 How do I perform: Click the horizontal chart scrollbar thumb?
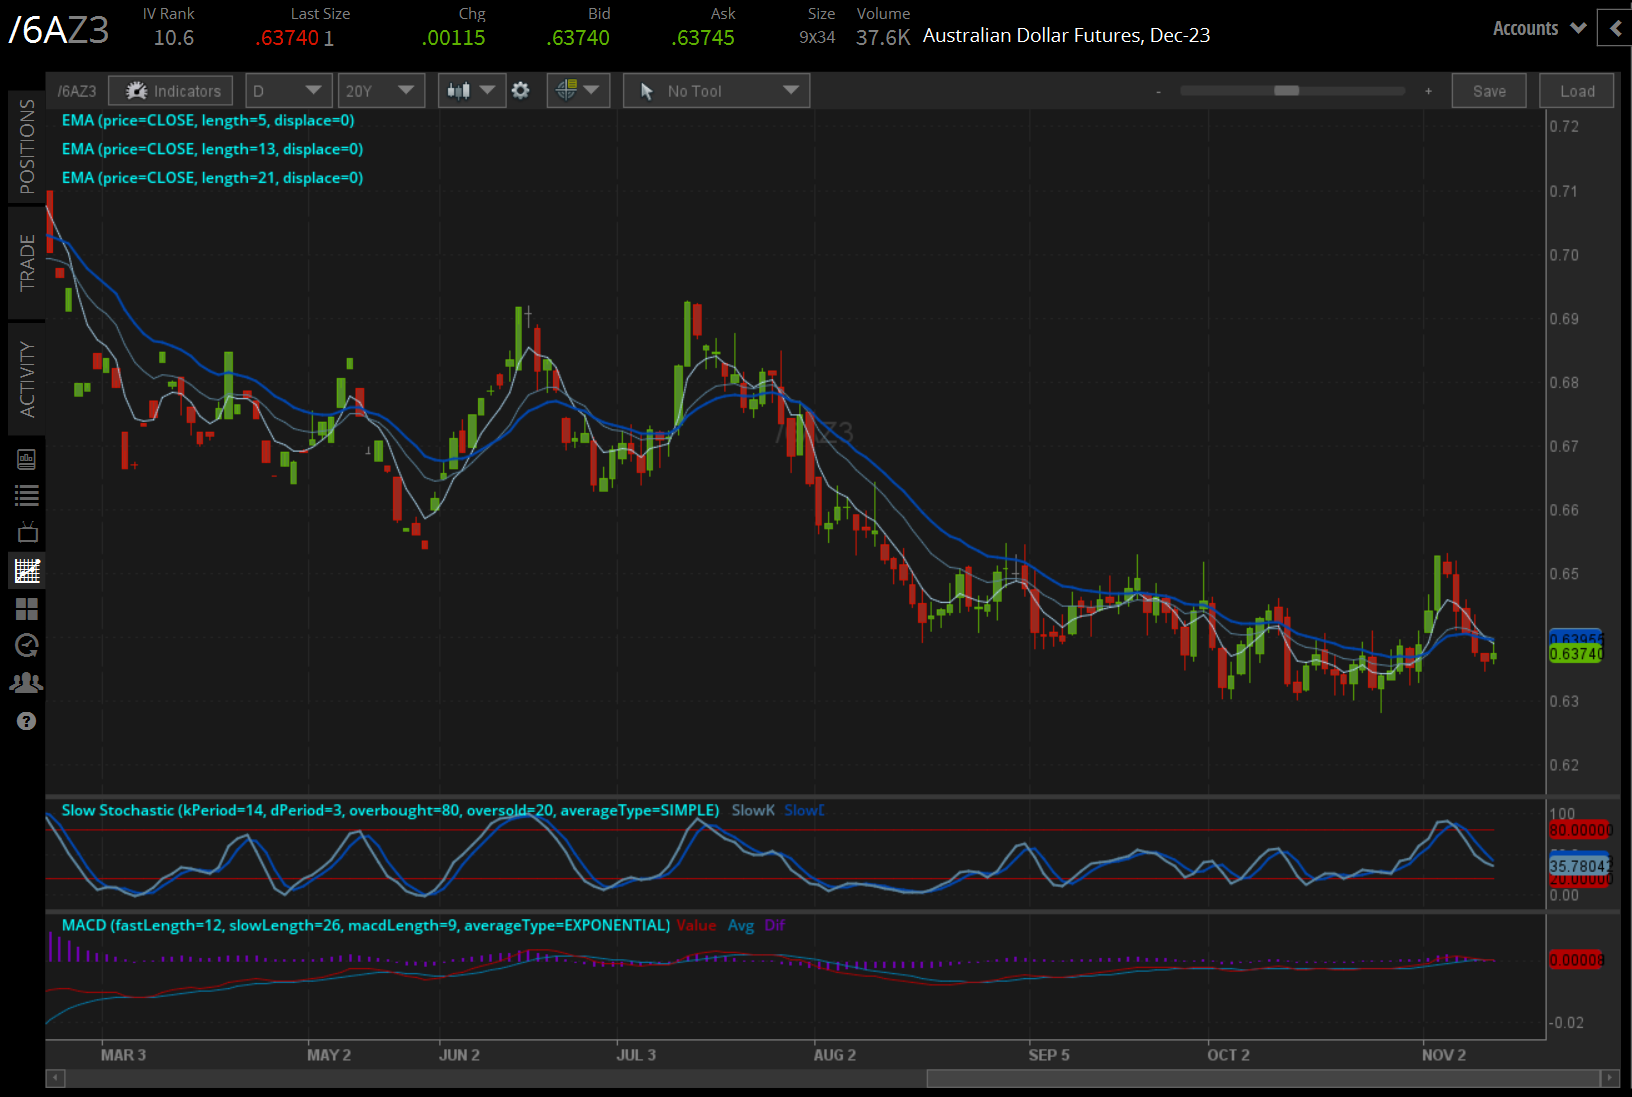[x=1262, y=1078]
